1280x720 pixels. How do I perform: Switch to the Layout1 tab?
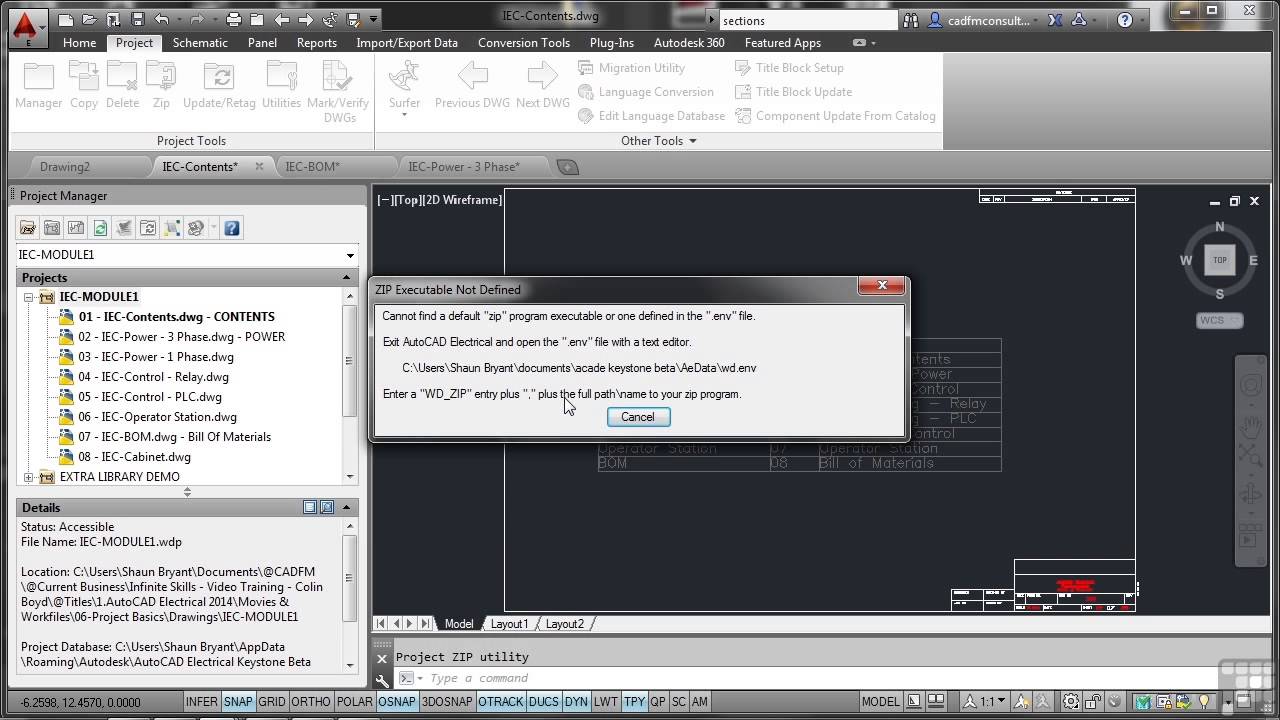(509, 624)
